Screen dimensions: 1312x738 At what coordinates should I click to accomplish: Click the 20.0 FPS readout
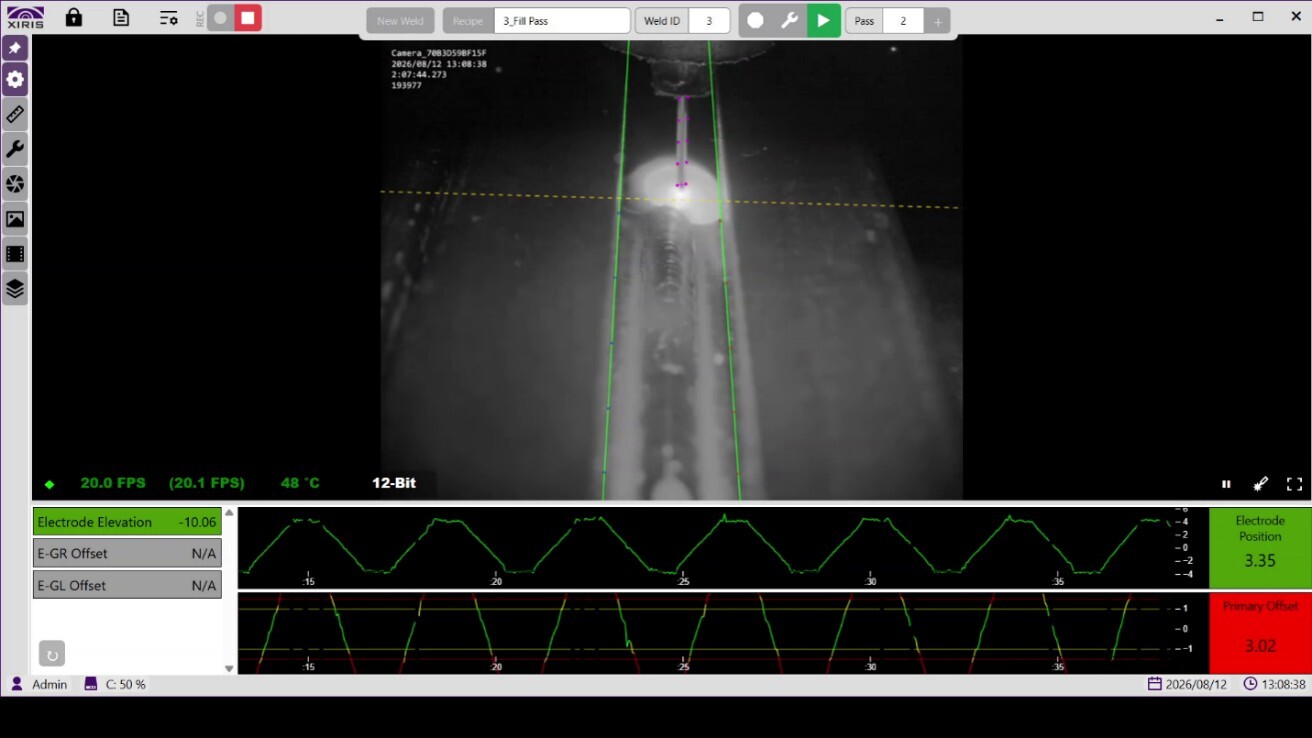pyautogui.click(x=113, y=483)
